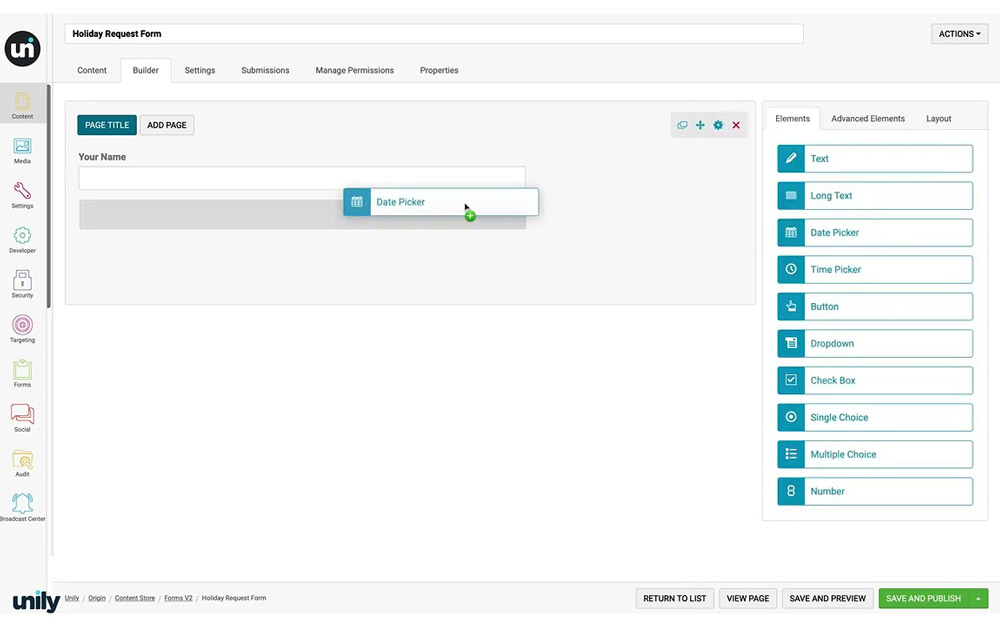Open the Developer section icon
This screenshot has width=1000, height=626.
(22, 239)
